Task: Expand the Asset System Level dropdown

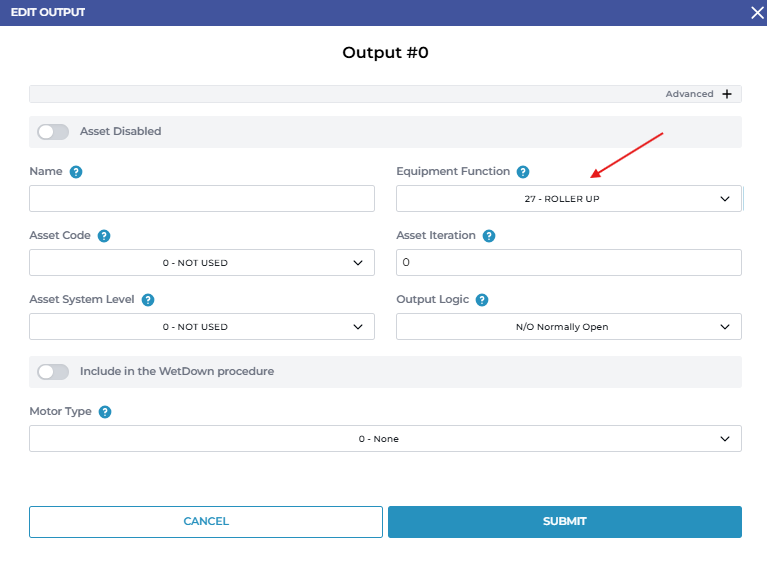Action: [201, 327]
